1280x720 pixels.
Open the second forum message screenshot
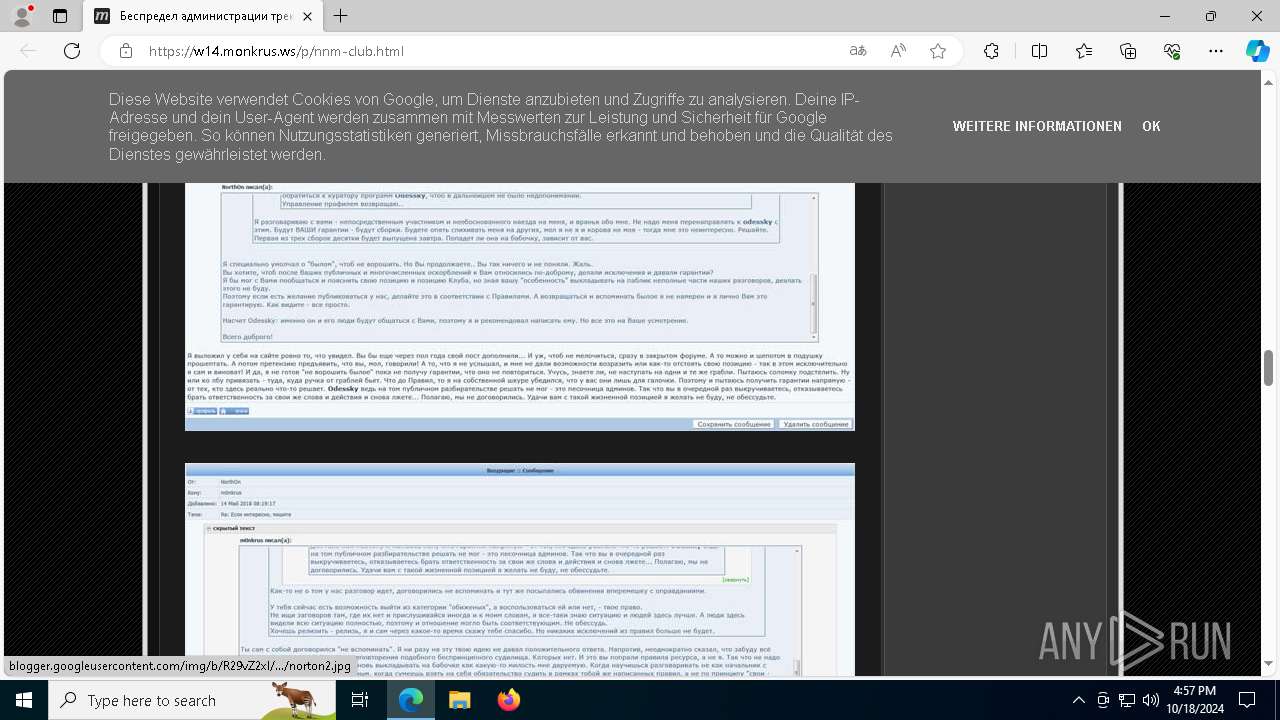click(520, 569)
